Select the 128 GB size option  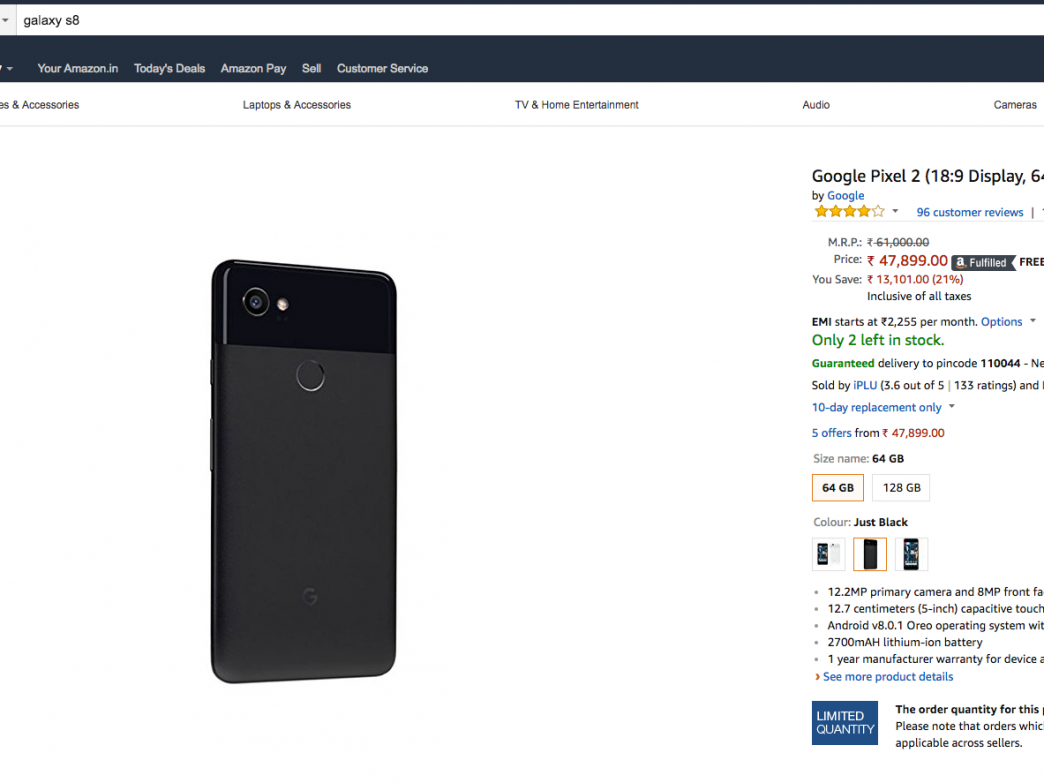pos(901,488)
